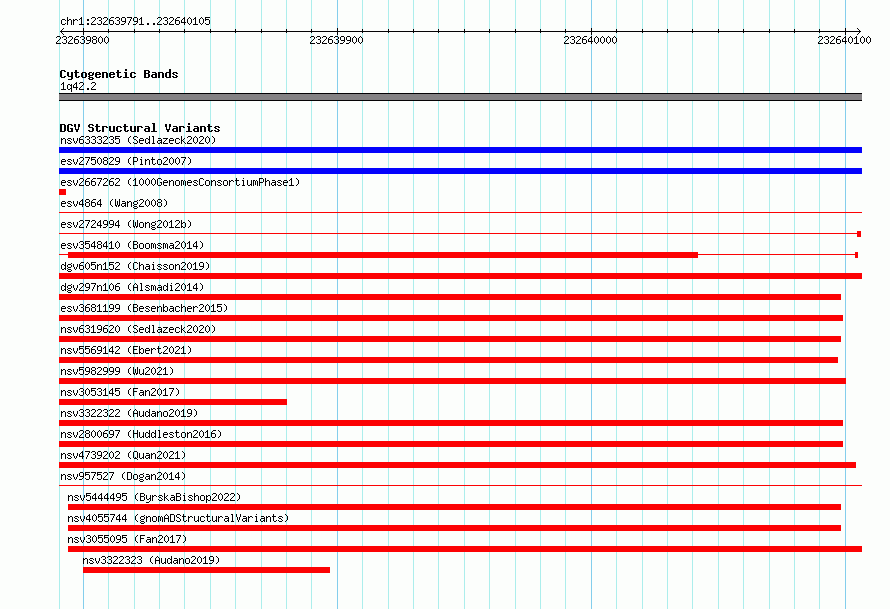Select the red bar under nsv5982999
The image size is (890, 609).
pyautogui.click(x=452, y=381)
